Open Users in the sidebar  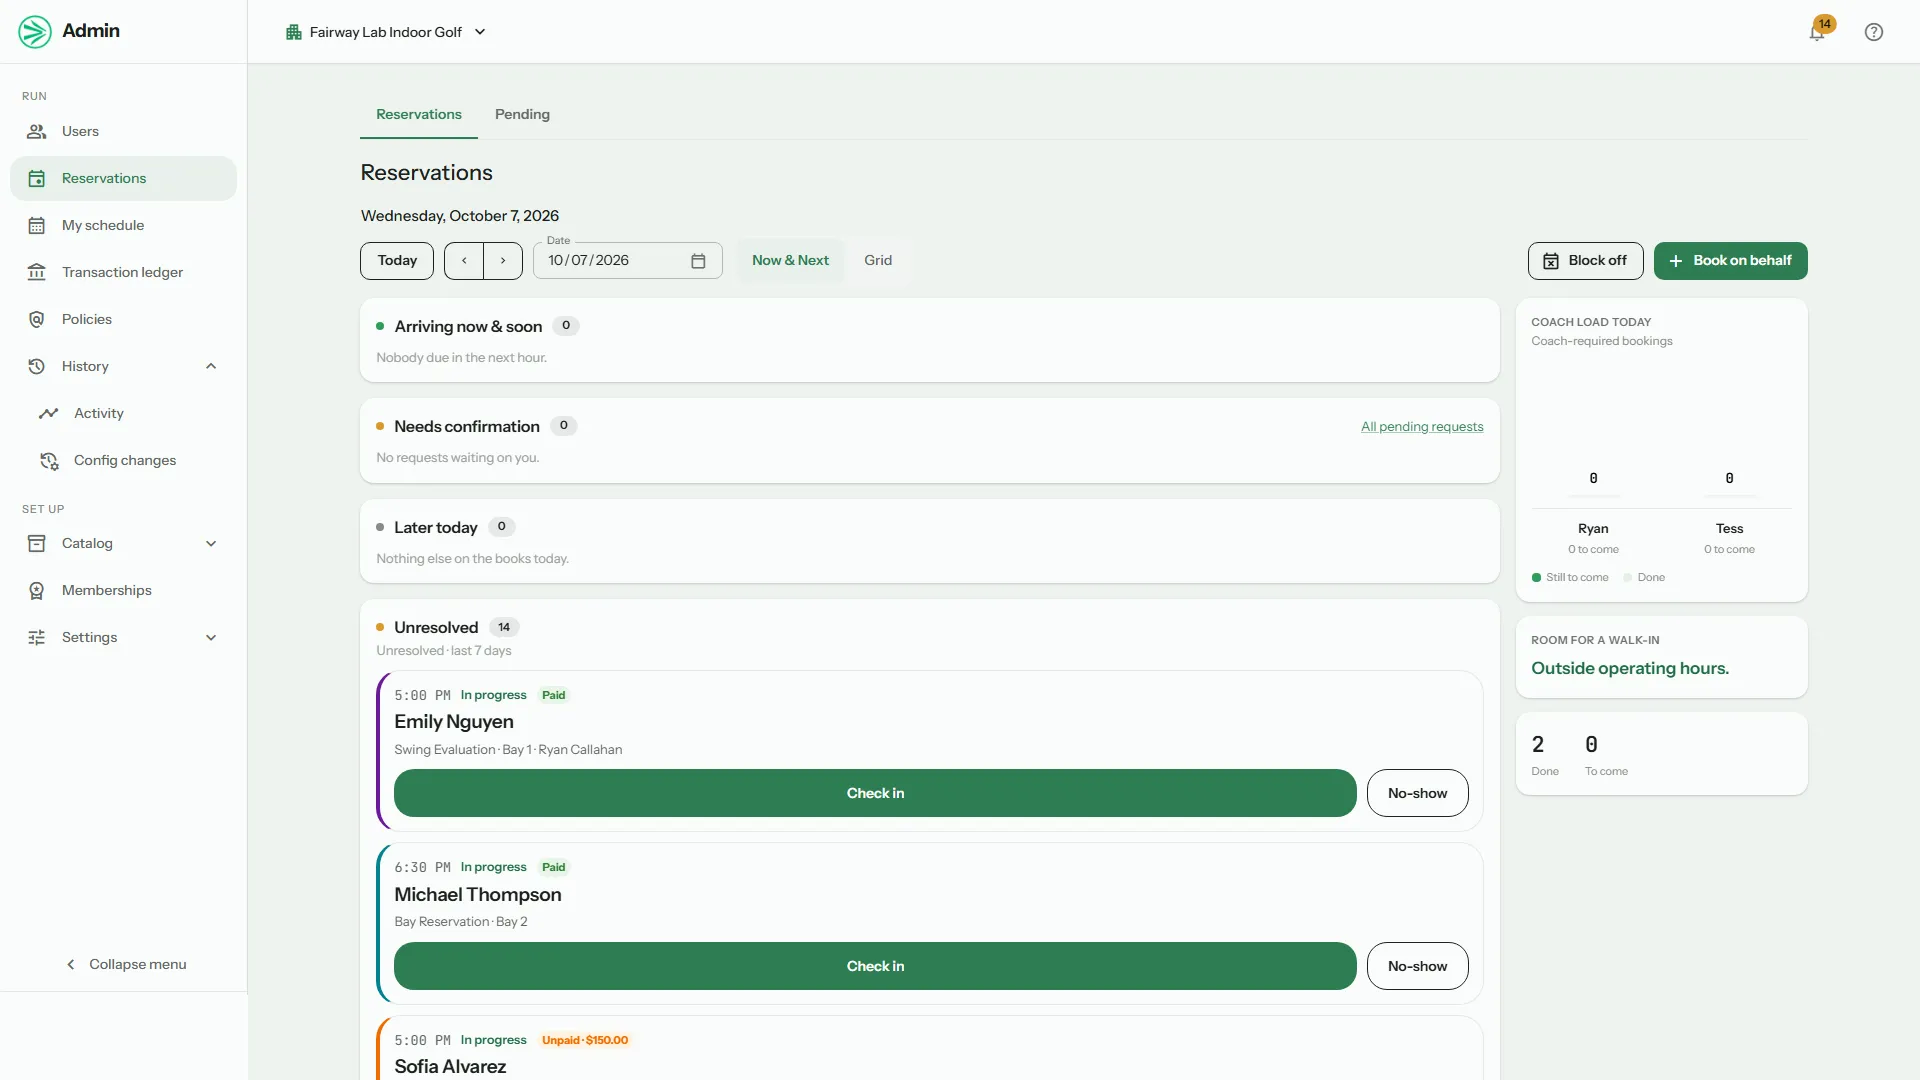pyautogui.click(x=123, y=131)
